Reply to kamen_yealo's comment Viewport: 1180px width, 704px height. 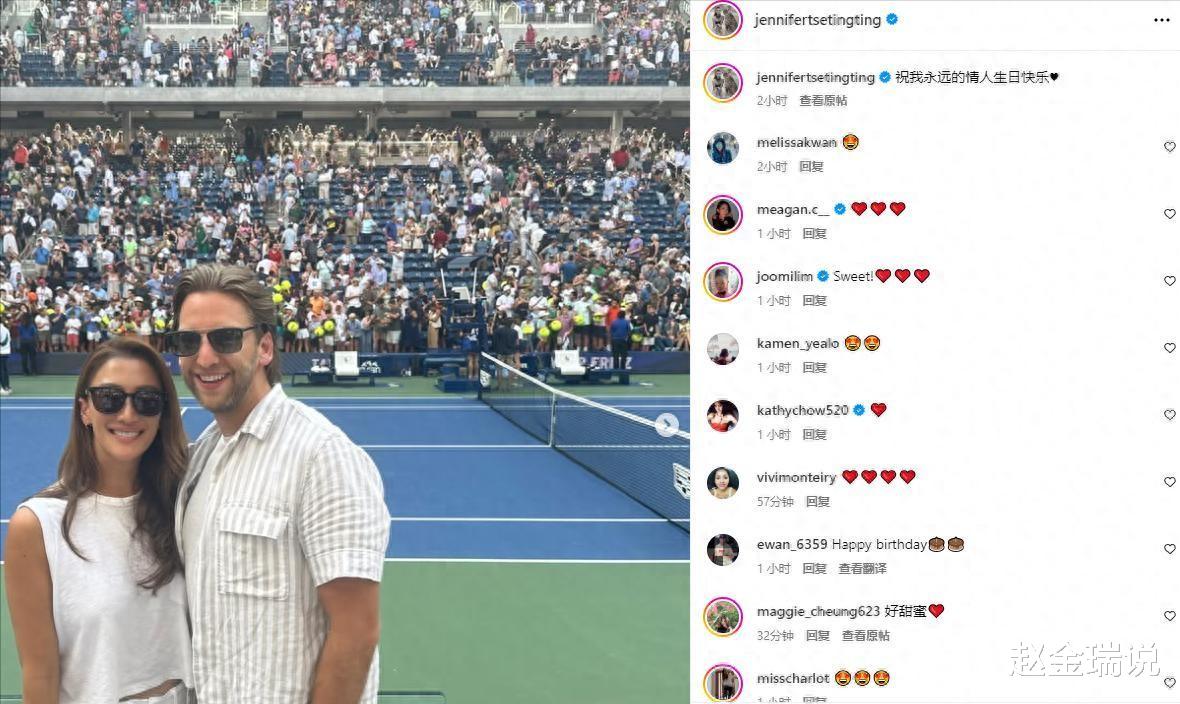click(814, 367)
